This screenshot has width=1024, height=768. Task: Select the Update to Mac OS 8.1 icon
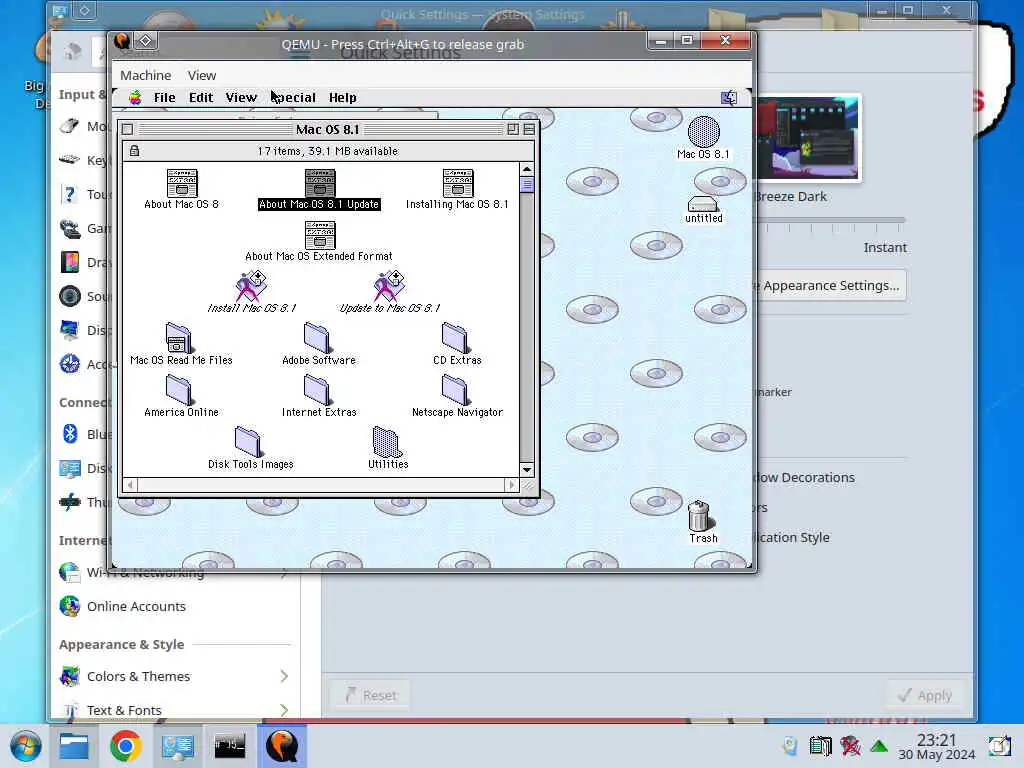[x=389, y=286]
